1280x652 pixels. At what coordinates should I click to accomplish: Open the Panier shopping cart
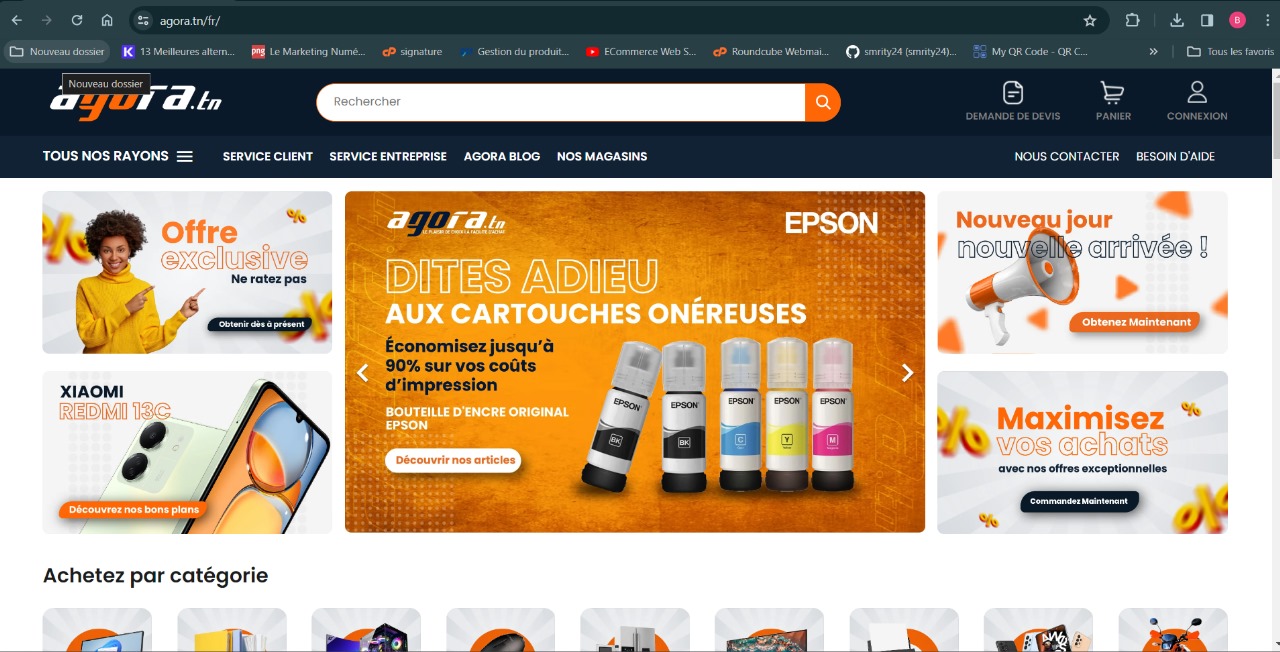point(1112,93)
